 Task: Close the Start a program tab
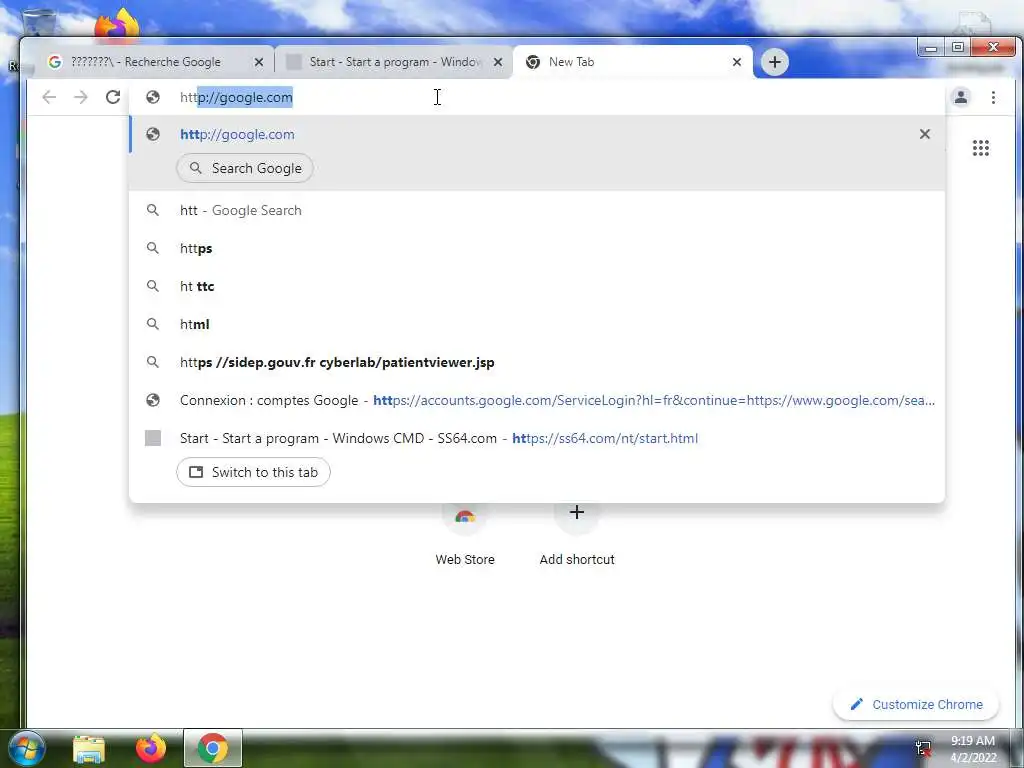pyautogui.click(x=498, y=62)
